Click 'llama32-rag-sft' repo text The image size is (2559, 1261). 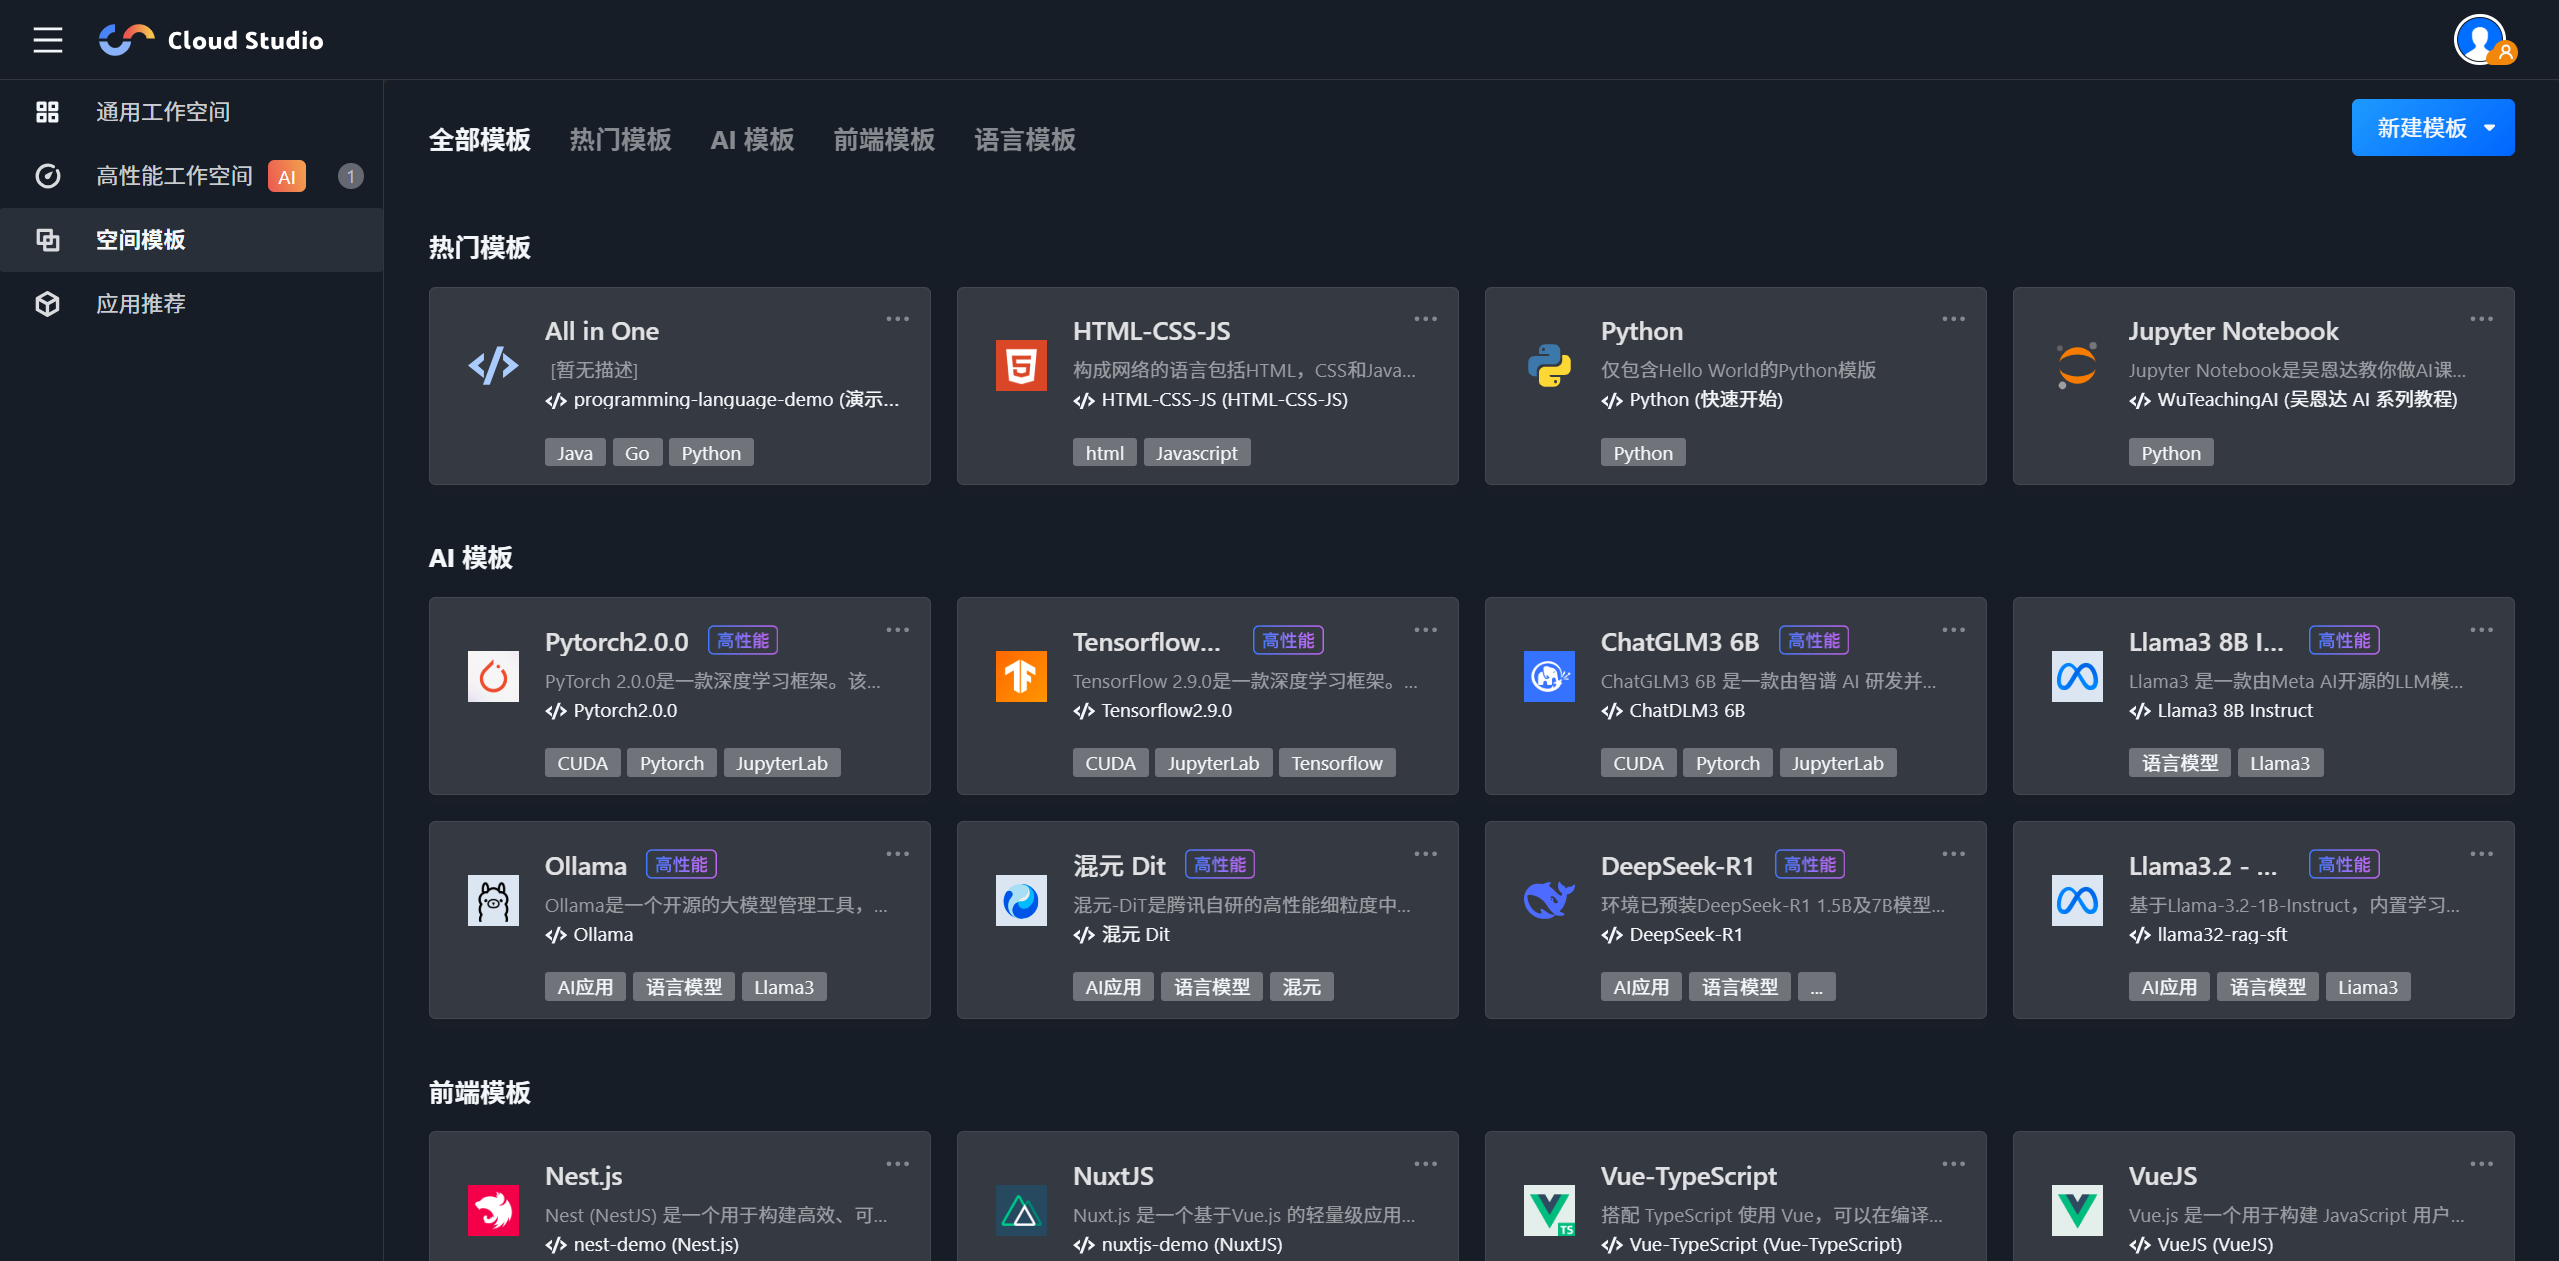point(2222,934)
